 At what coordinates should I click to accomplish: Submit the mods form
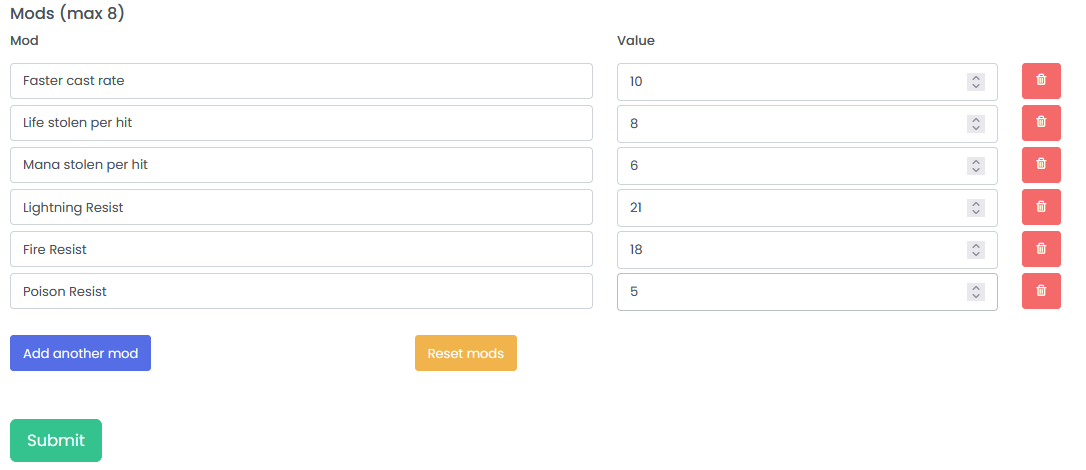[x=56, y=440]
